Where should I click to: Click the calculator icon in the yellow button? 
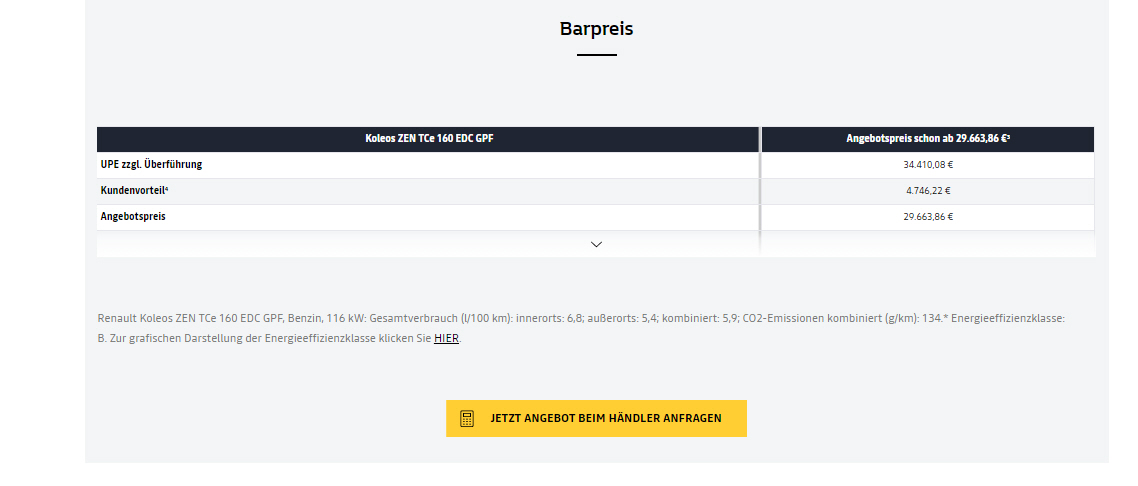click(x=467, y=419)
